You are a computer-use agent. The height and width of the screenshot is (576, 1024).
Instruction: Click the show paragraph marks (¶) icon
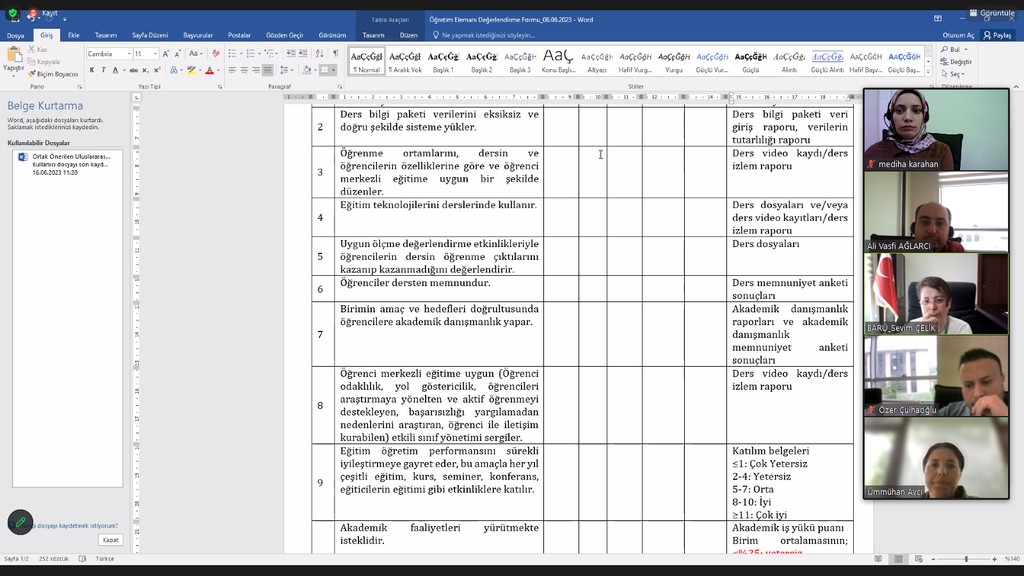coord(336,54)
